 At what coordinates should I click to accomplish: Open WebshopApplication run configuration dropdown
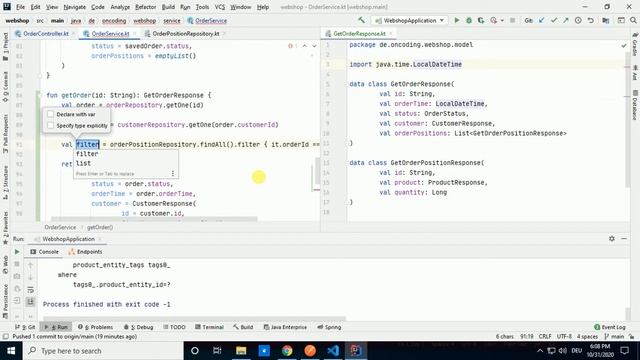[409, 20]
